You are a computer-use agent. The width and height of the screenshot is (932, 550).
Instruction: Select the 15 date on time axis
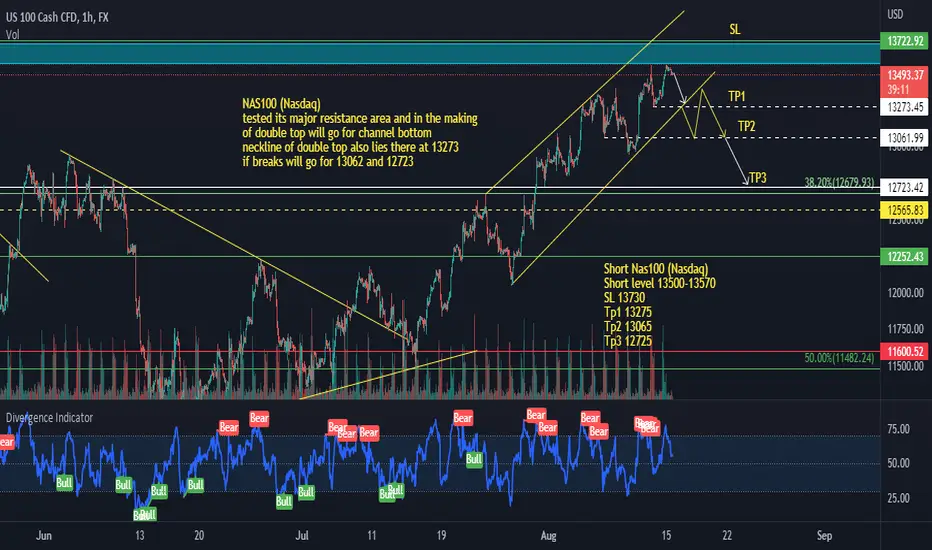[x=666, y=536]
